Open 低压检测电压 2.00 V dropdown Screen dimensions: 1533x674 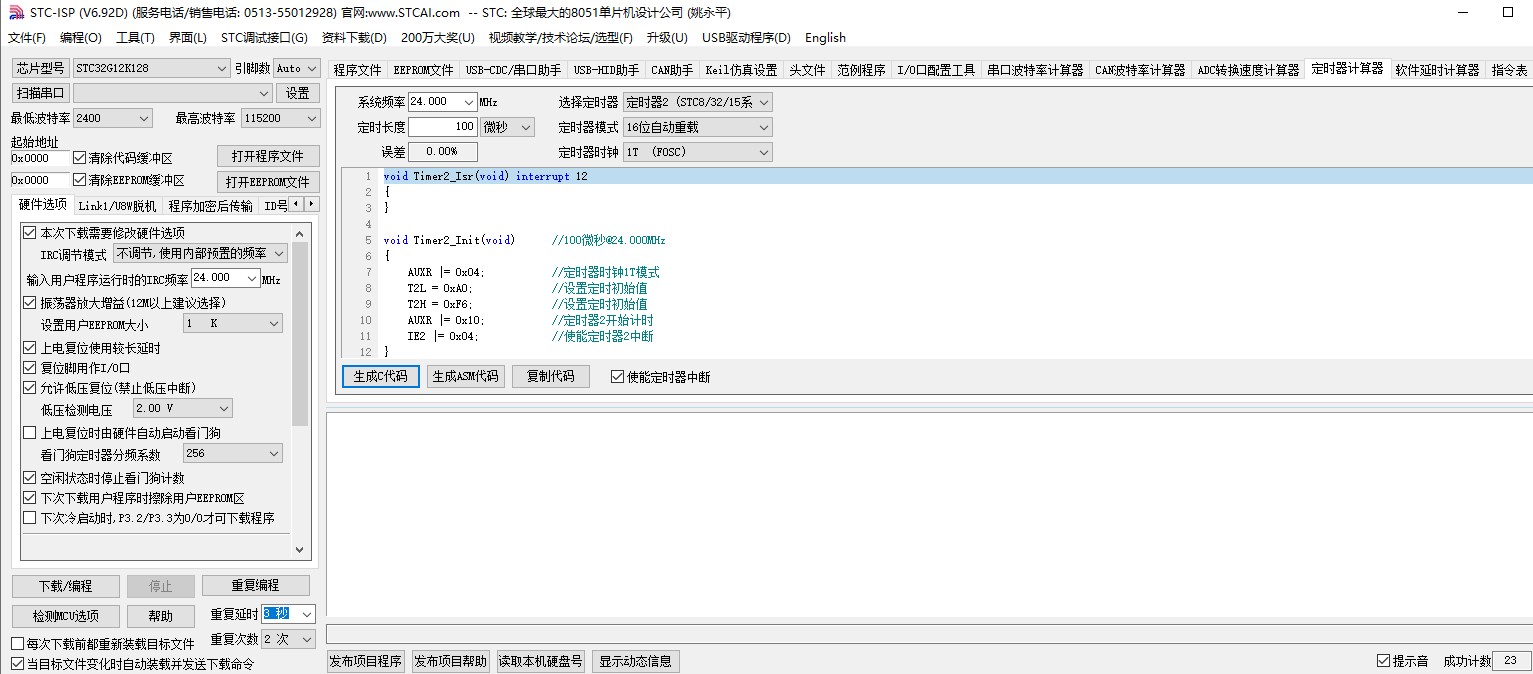tap(183, 409)
